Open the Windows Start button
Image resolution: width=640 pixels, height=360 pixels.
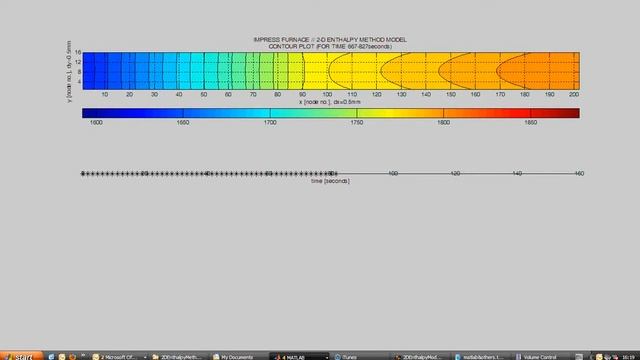(x=21, y=356)
